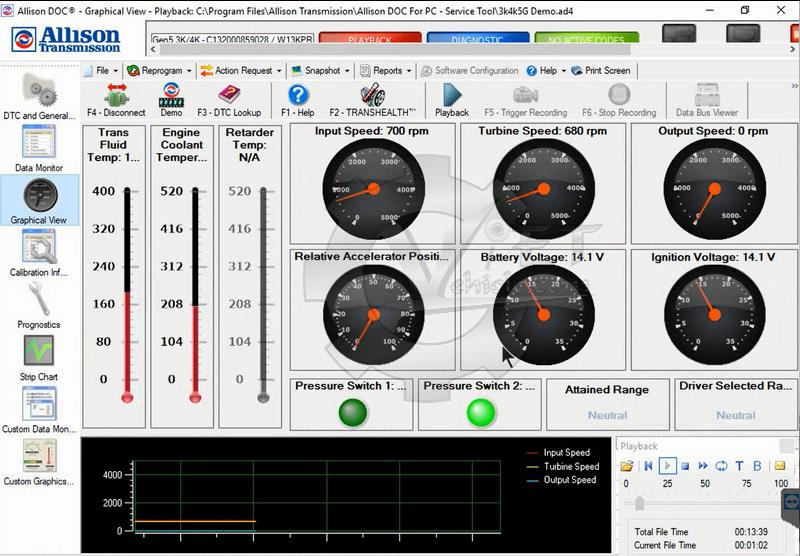Click the envelope icon in Playback panel
Screen dimensions: 800x556
tap(780, 465)
